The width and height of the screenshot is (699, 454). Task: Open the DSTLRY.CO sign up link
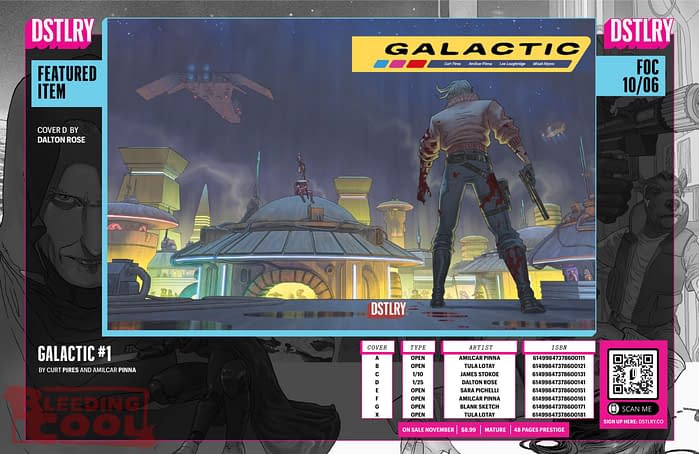tap(633, 423)
